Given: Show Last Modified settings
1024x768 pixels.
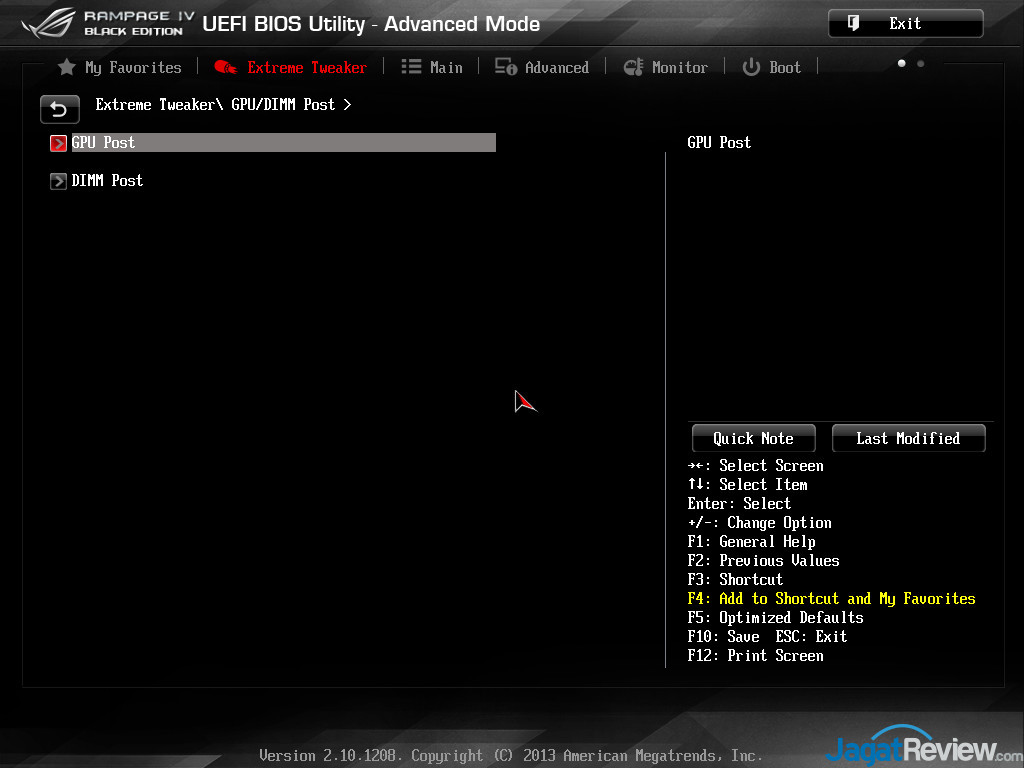Looking at the screenshot, I should click(x=908, y=438).
